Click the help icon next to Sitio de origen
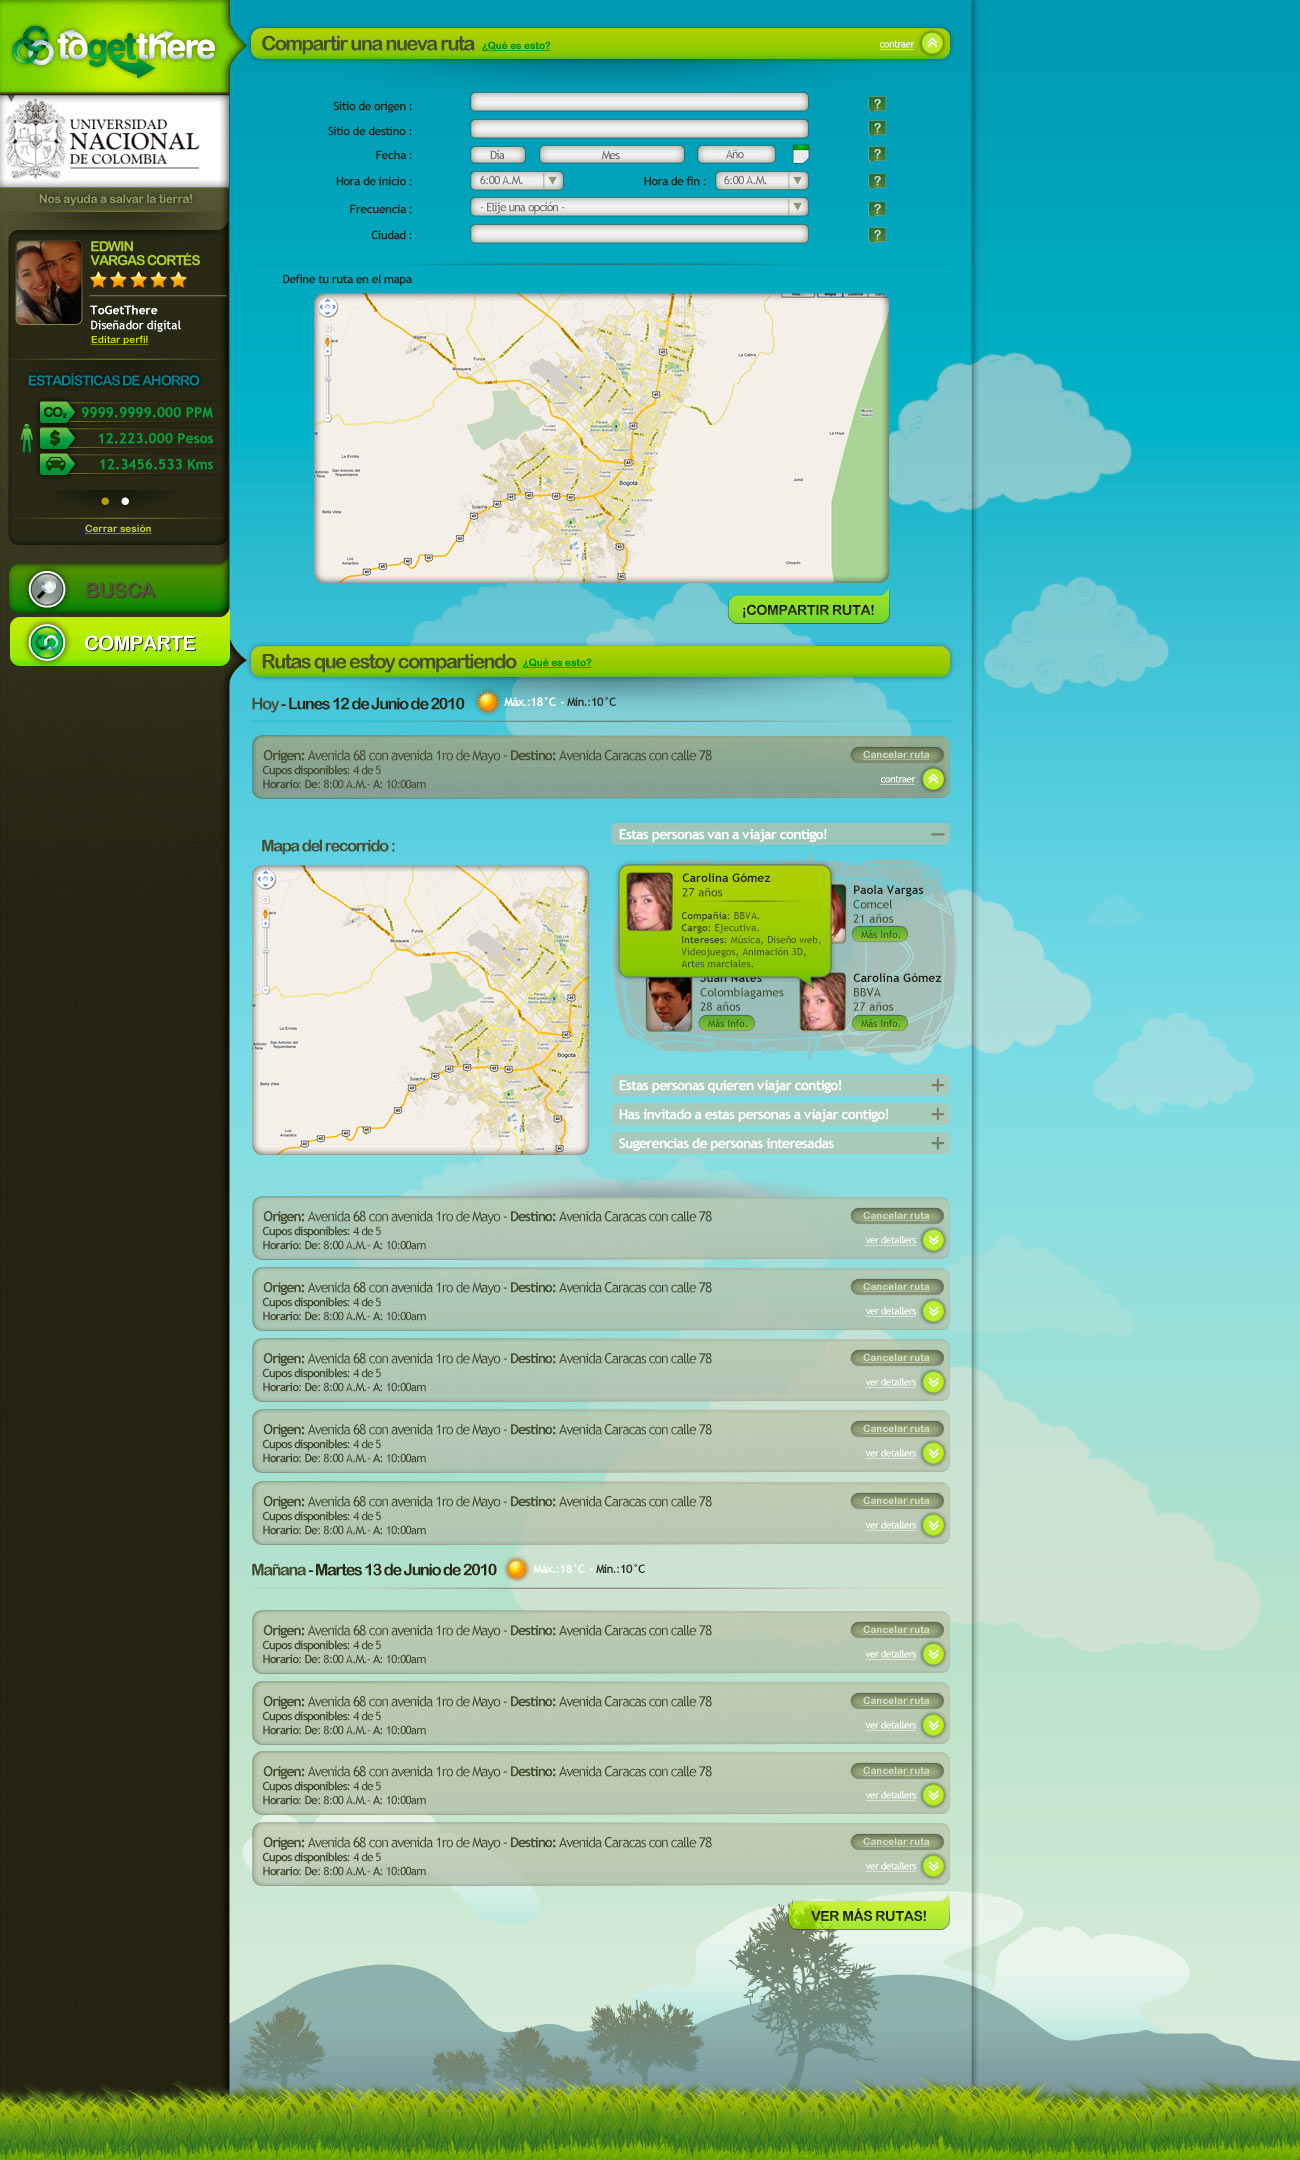Screen dimensions: 1300x2160 pos(877,104)
